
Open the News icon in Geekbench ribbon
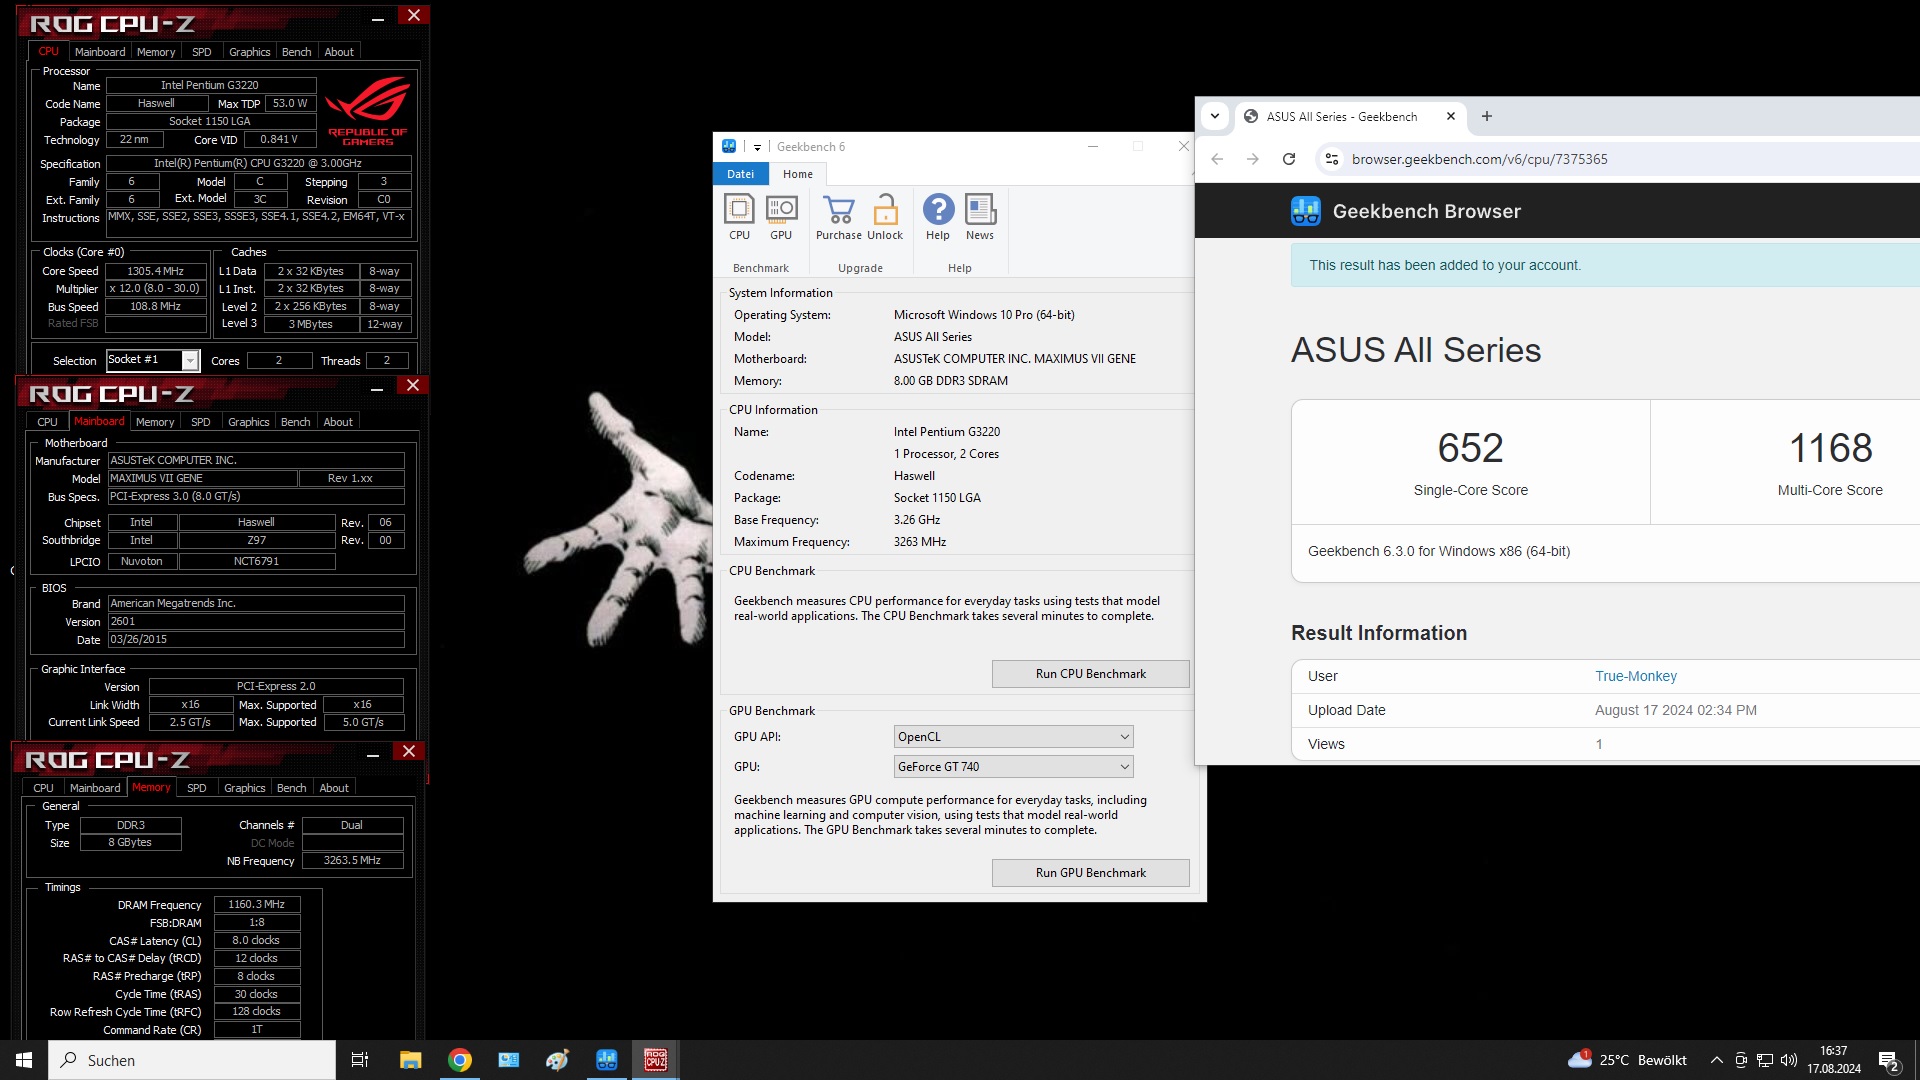[x=980, y=217]
